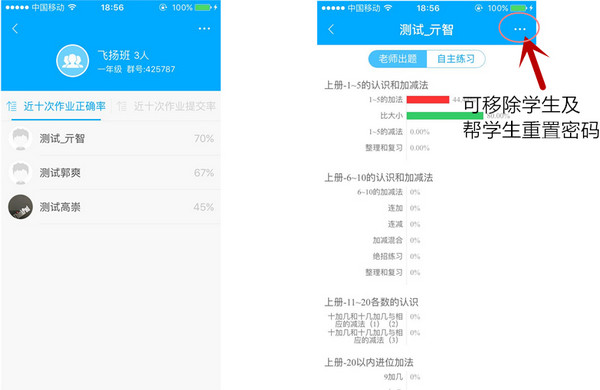Tap the 上册-20以内进位加法 section heading
This screenshot has width=600, height=390.
click(x=369, y=362)
